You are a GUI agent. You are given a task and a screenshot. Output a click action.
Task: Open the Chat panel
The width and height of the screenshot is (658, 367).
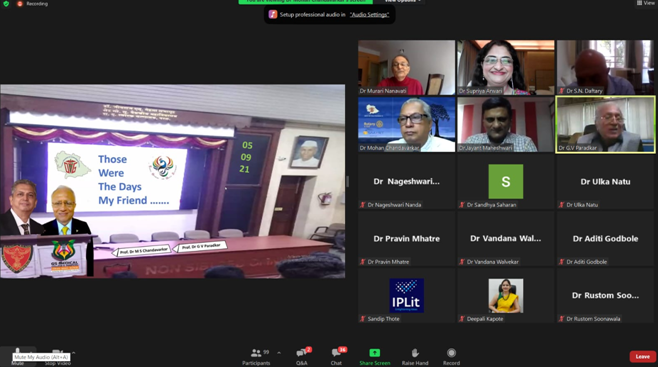(337, 357)
